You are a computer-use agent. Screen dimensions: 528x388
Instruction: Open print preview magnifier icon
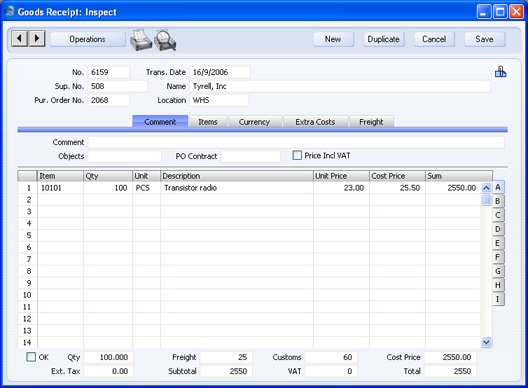165,40
